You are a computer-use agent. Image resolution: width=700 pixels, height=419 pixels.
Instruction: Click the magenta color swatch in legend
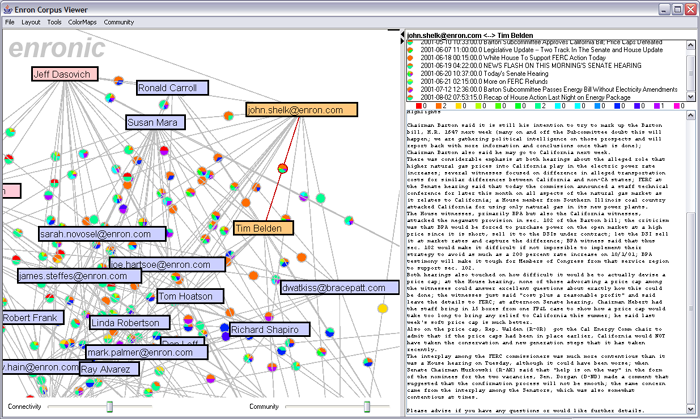tap(676, 106)
